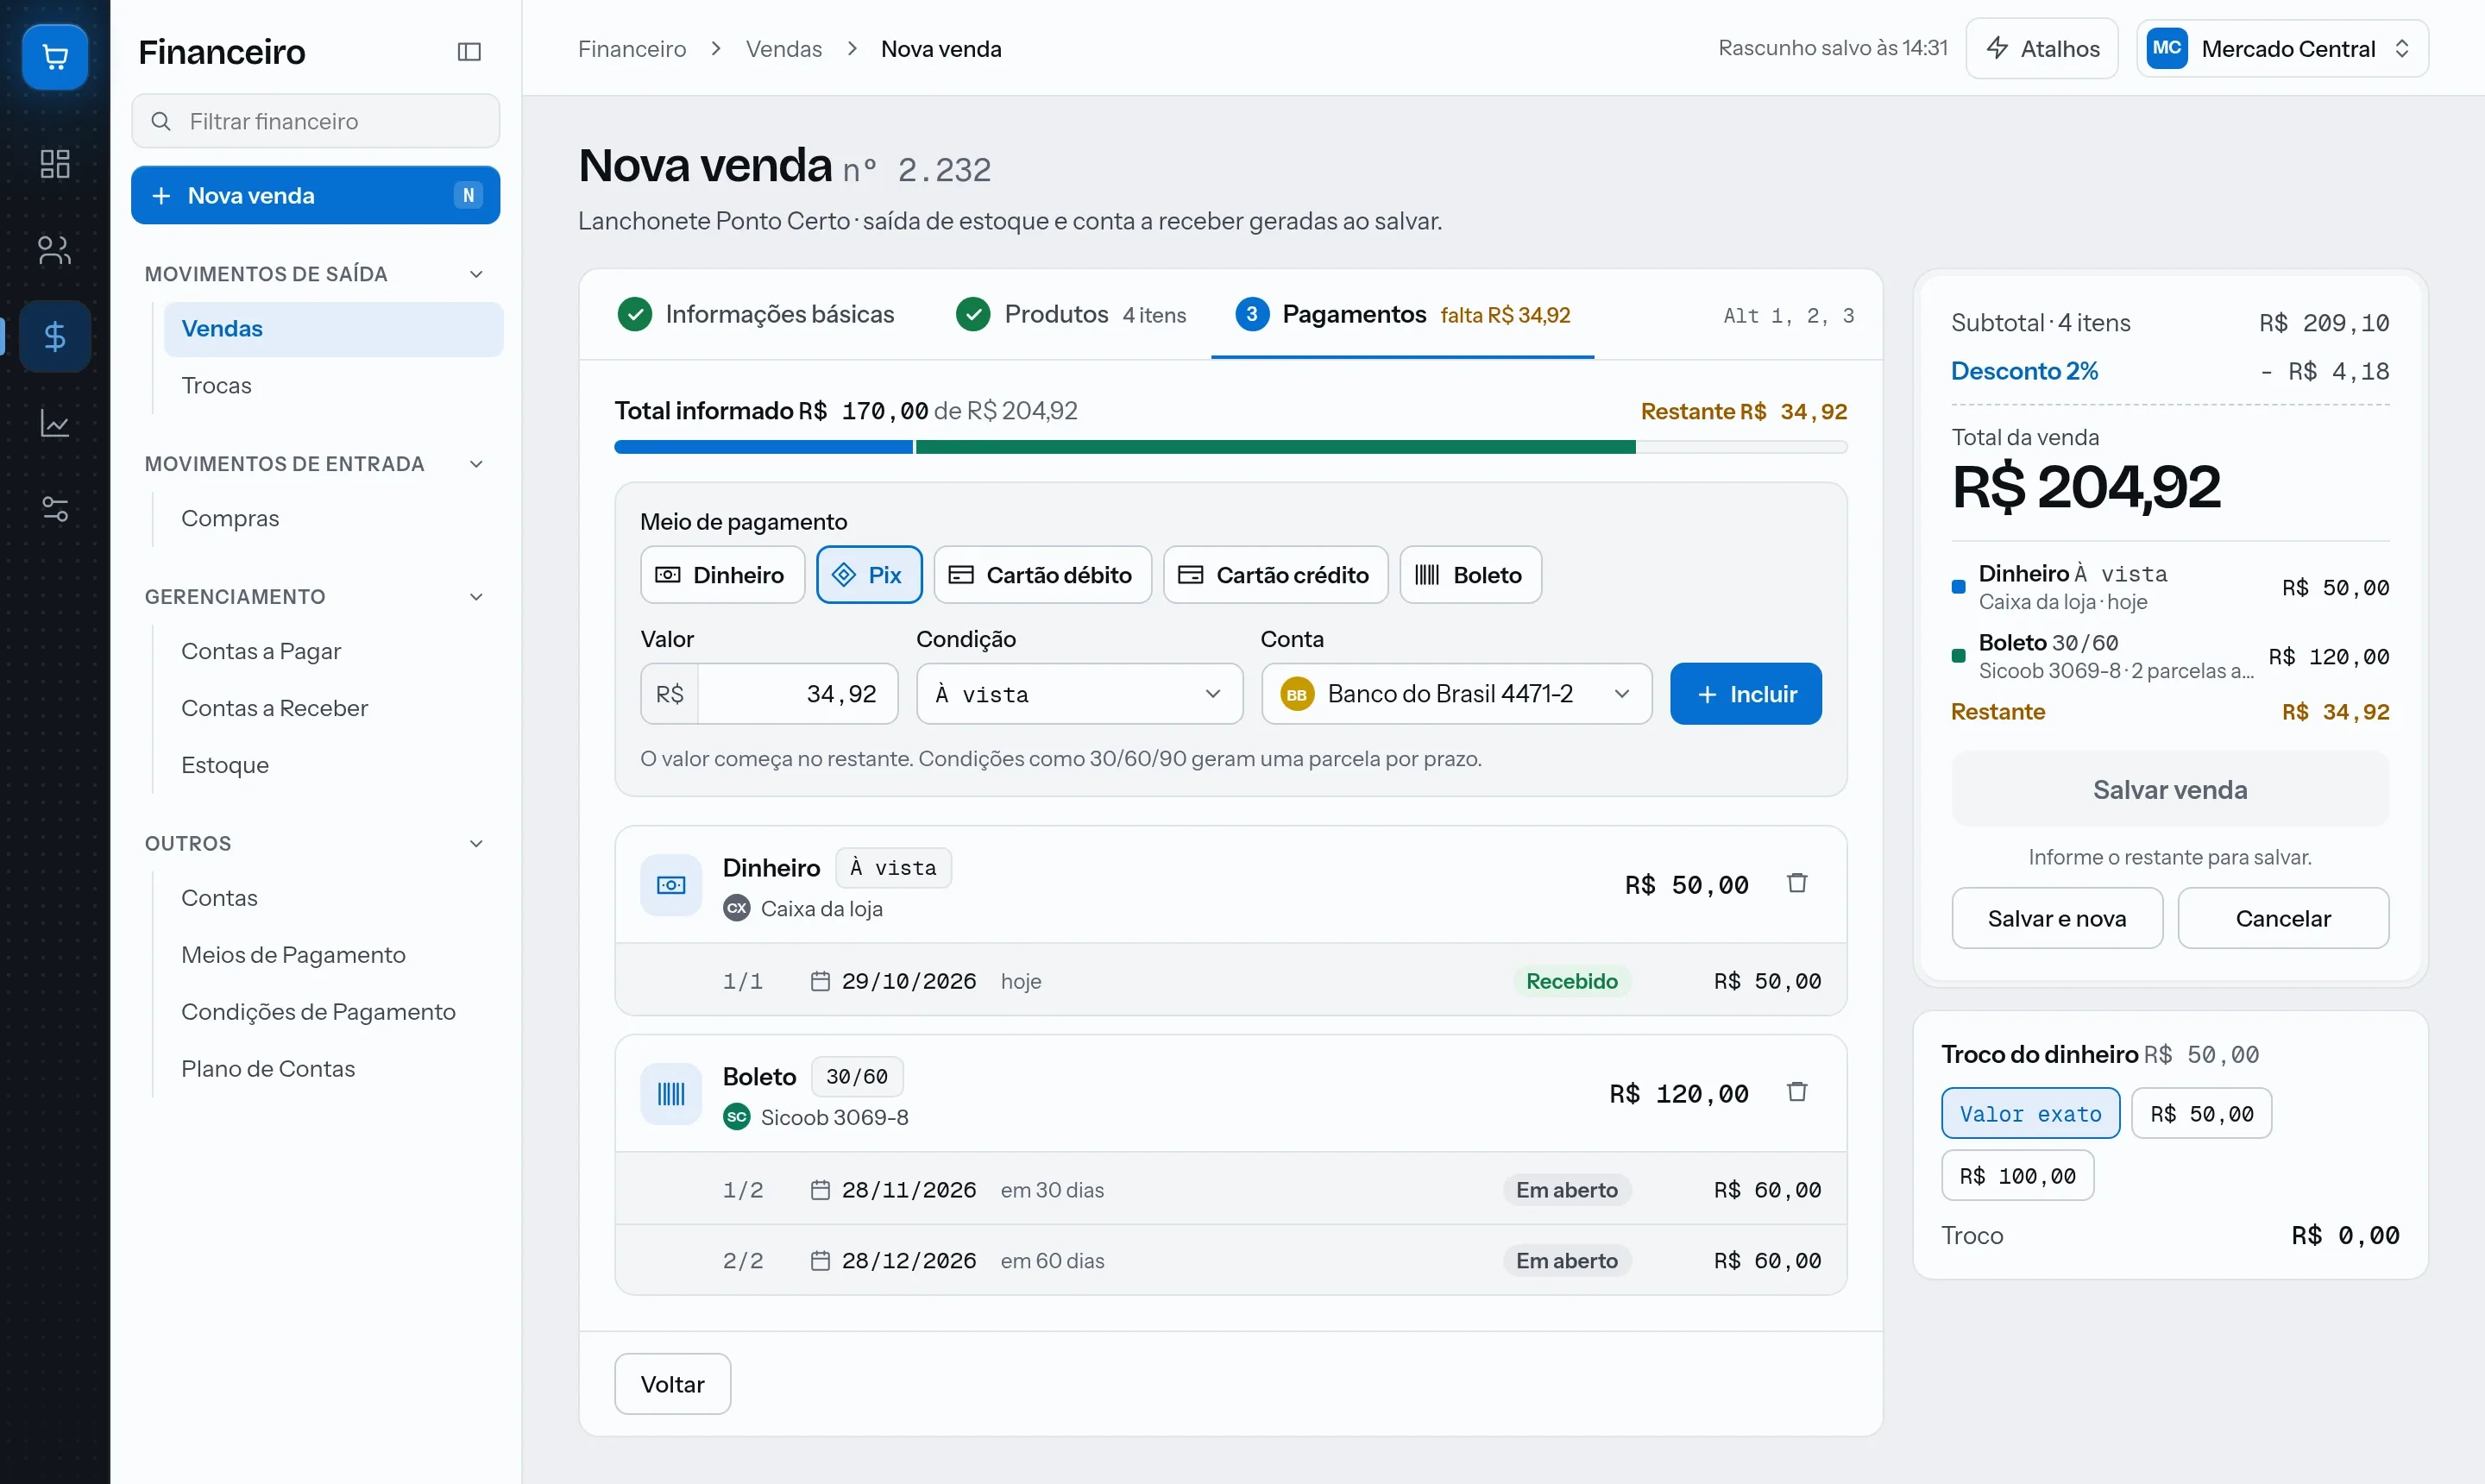Click Desconto 2% link
This screenshot has height=1484, width=2485.
2024,371
